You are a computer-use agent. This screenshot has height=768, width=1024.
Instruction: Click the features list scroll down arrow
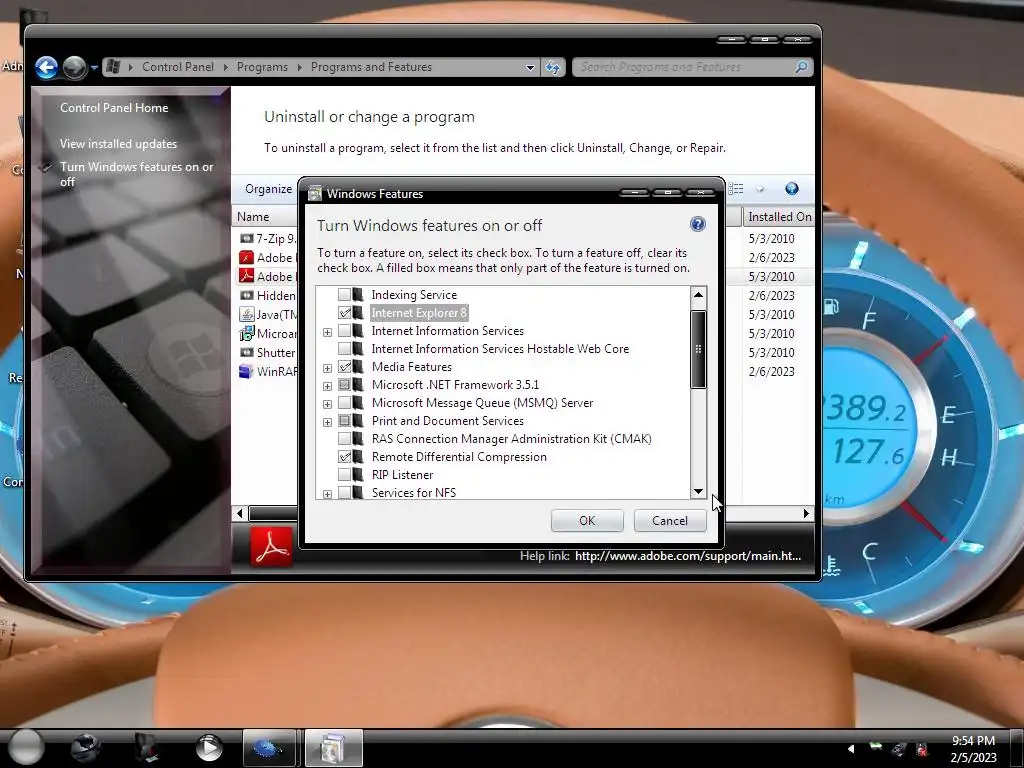(x=698, y=492)
